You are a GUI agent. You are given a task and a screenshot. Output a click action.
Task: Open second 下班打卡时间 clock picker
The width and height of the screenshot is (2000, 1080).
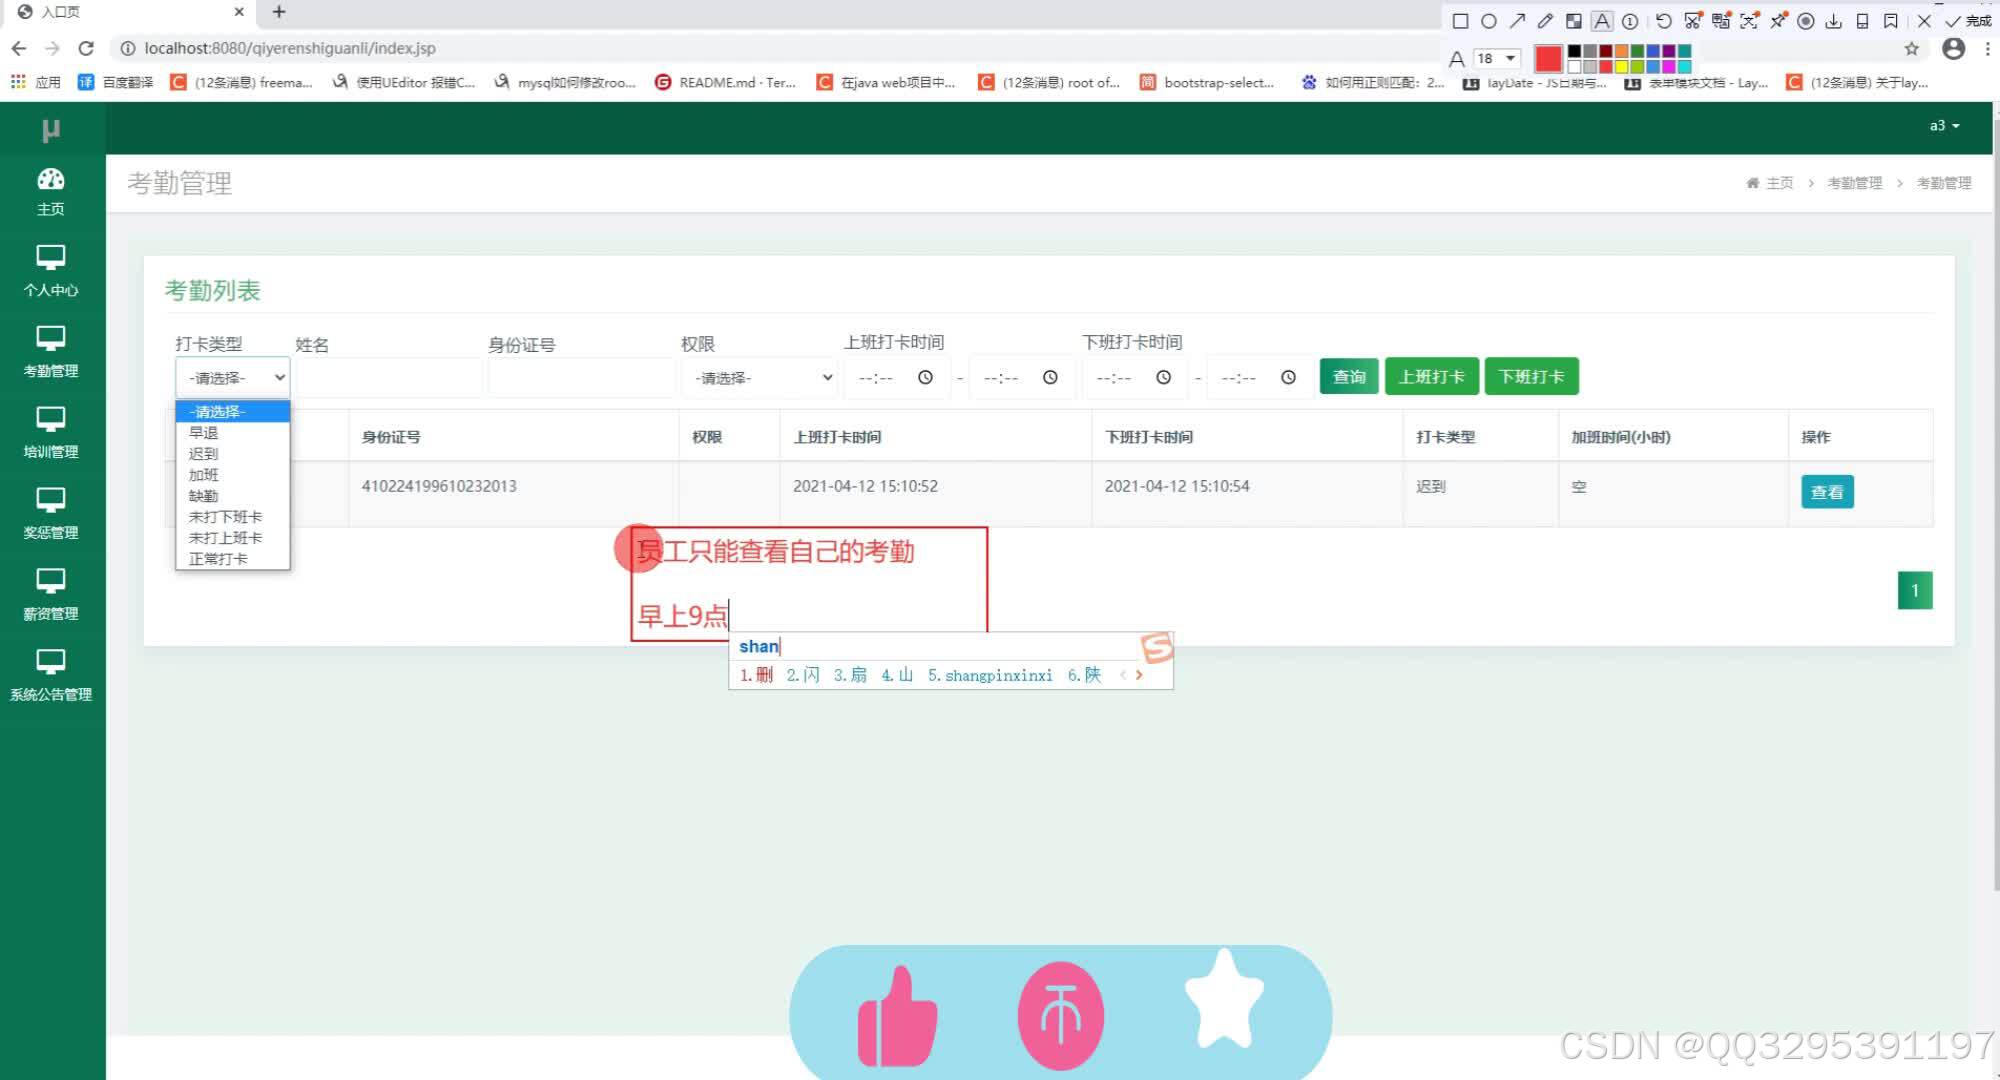1288,377
